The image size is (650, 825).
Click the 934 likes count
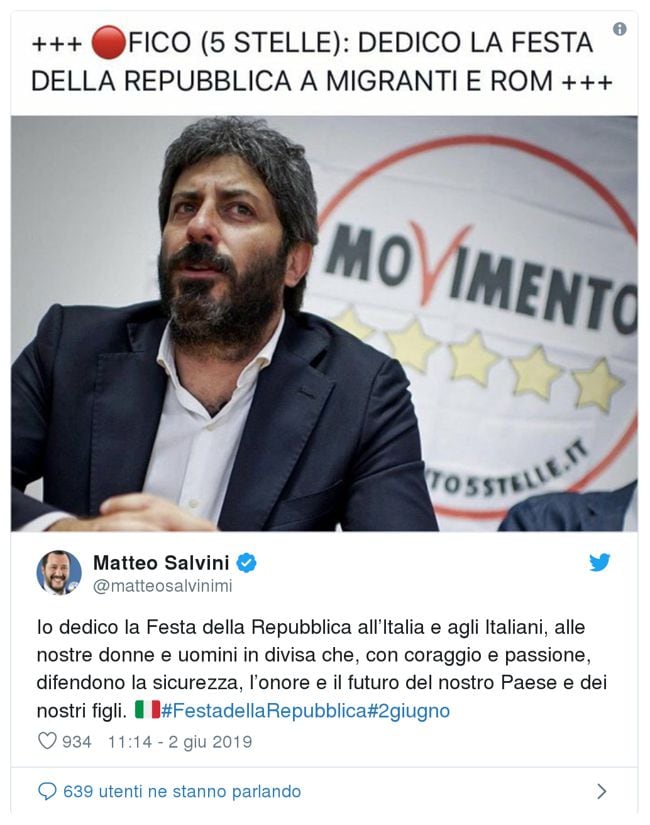tap(77, 741)
